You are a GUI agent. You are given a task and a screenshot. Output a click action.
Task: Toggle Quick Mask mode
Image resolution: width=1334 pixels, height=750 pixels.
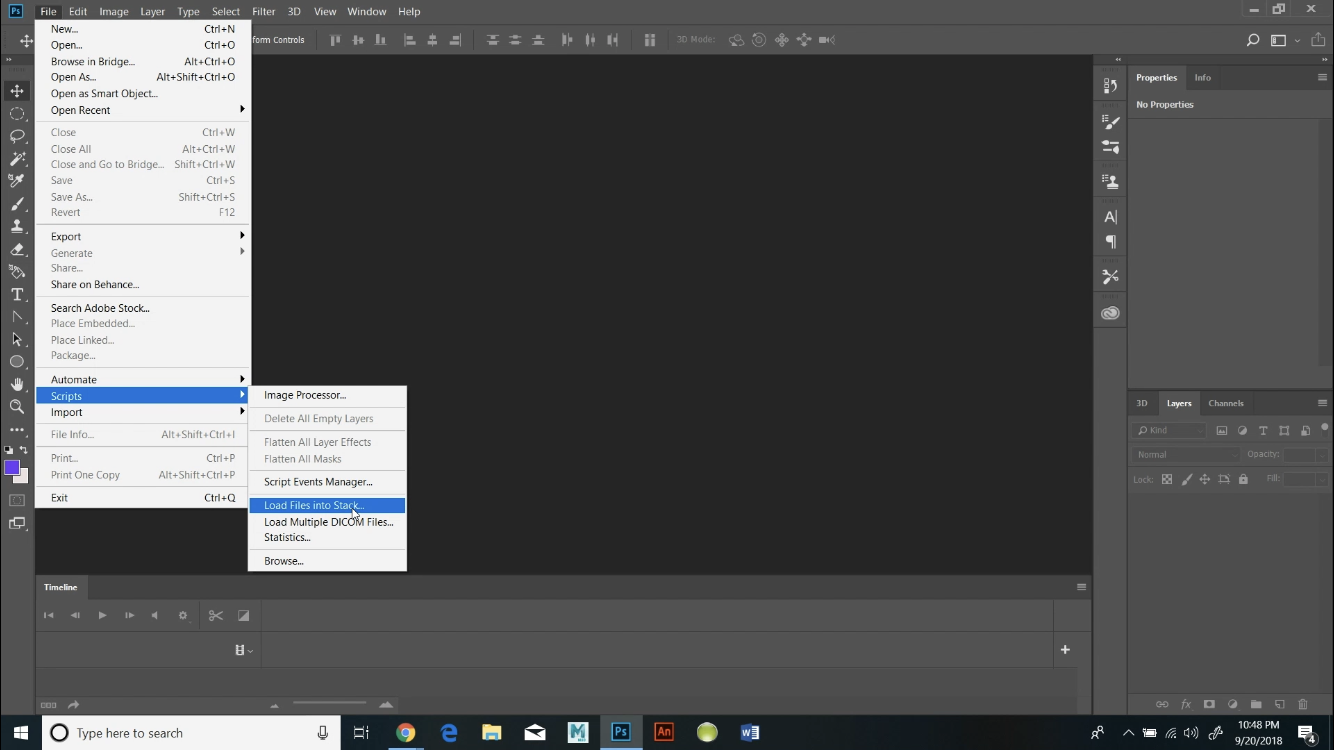pos(17,500)
